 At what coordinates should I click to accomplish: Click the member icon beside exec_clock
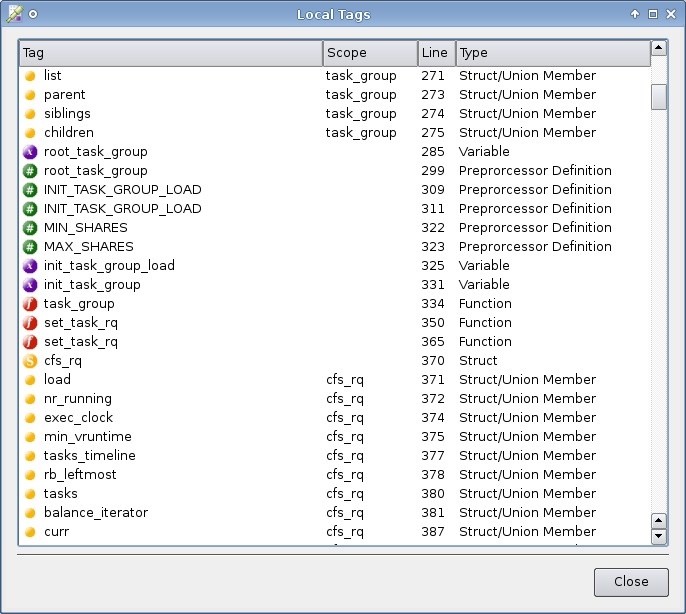30,418
